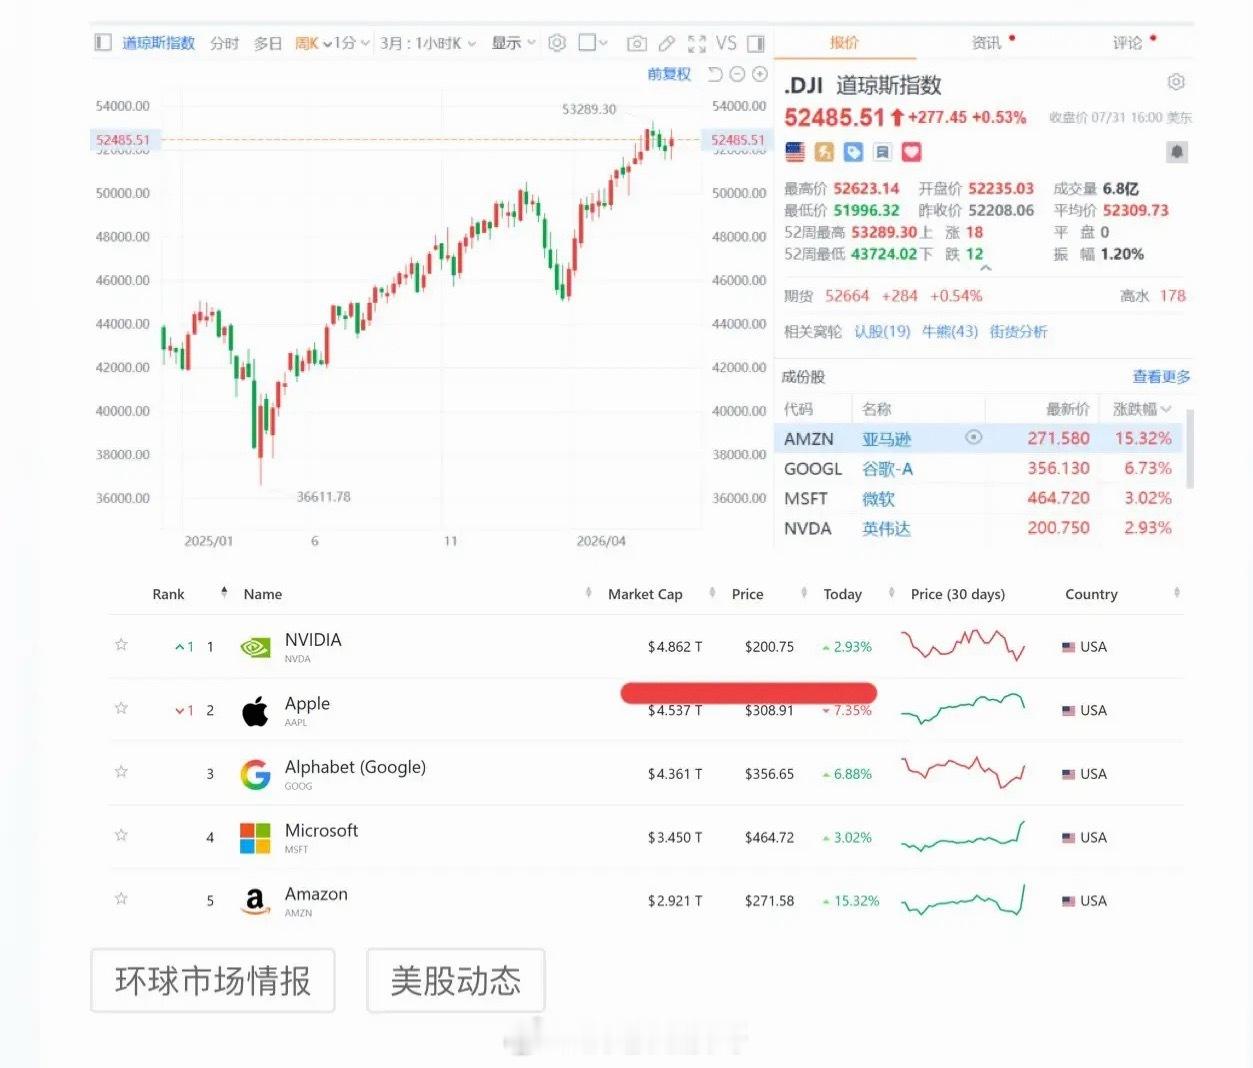Collapse quote details with the up chevron
Image resolution: width=1253 pixels, height=1068 pixels.
click(986, 268)
